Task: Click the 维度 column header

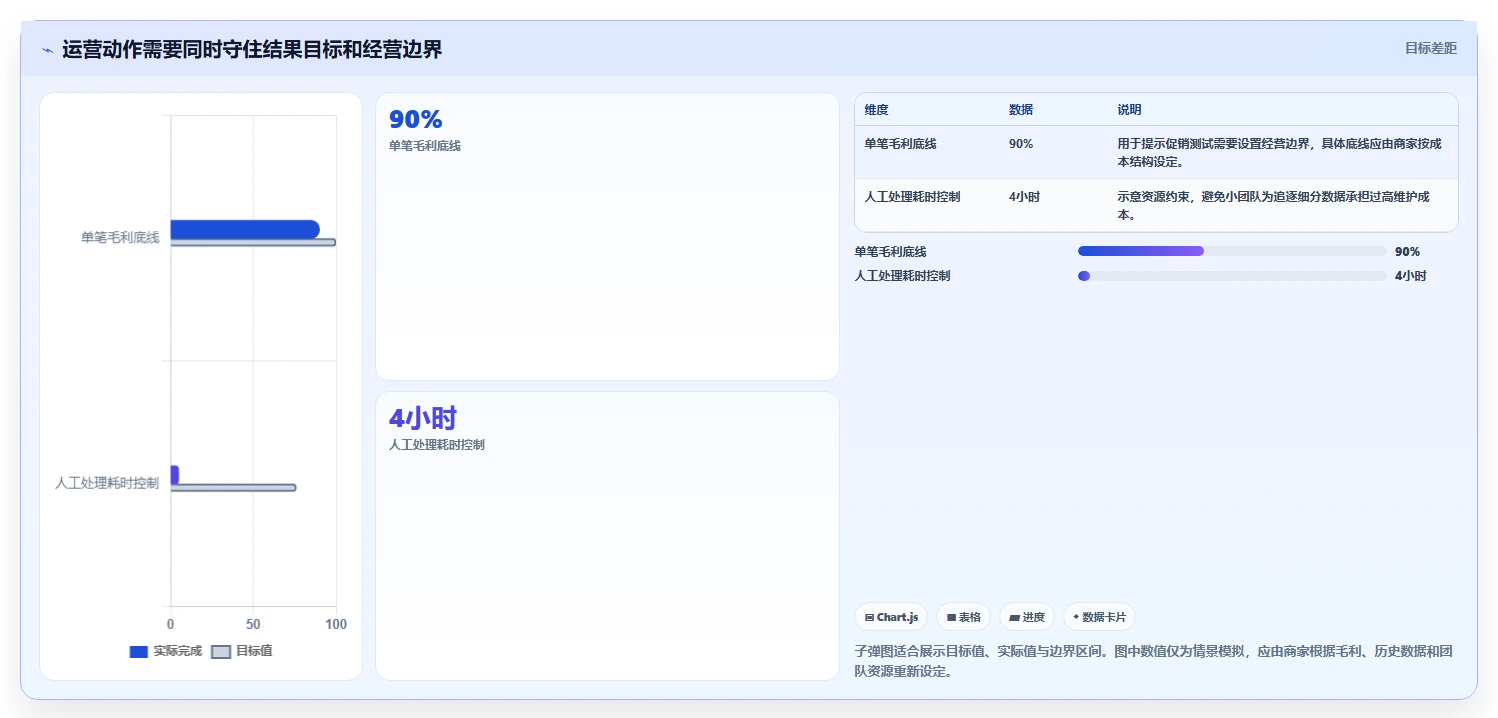Action: [x=877, y=110]
